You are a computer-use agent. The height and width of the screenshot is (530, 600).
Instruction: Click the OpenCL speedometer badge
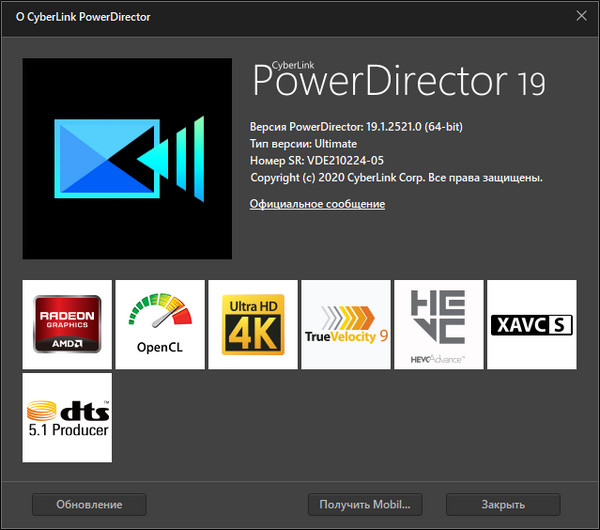[160, 324]
